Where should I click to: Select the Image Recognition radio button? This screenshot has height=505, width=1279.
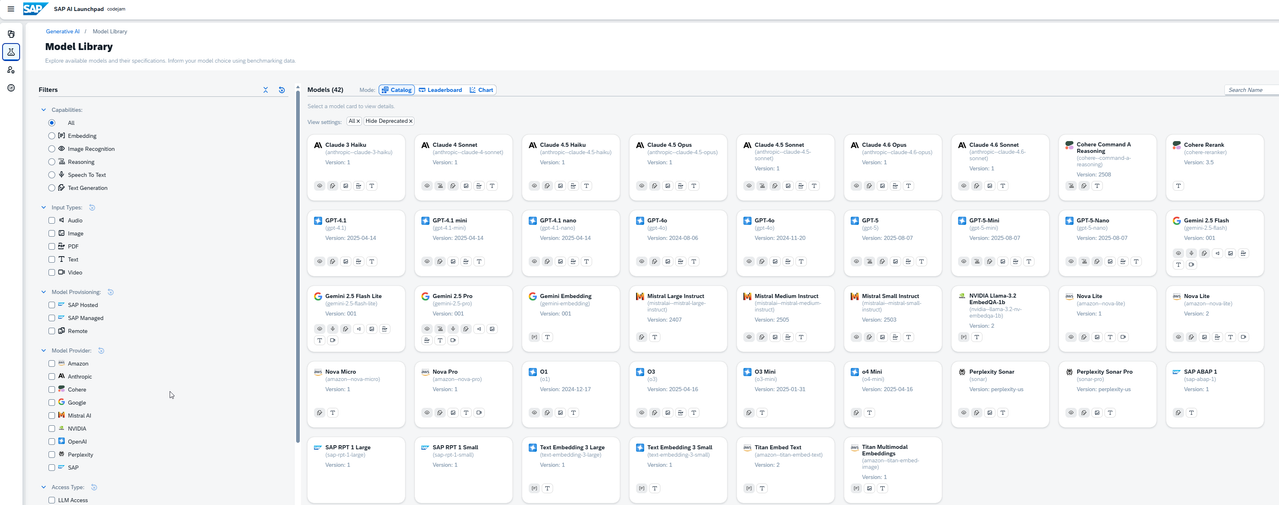click(x=52, y=149)
